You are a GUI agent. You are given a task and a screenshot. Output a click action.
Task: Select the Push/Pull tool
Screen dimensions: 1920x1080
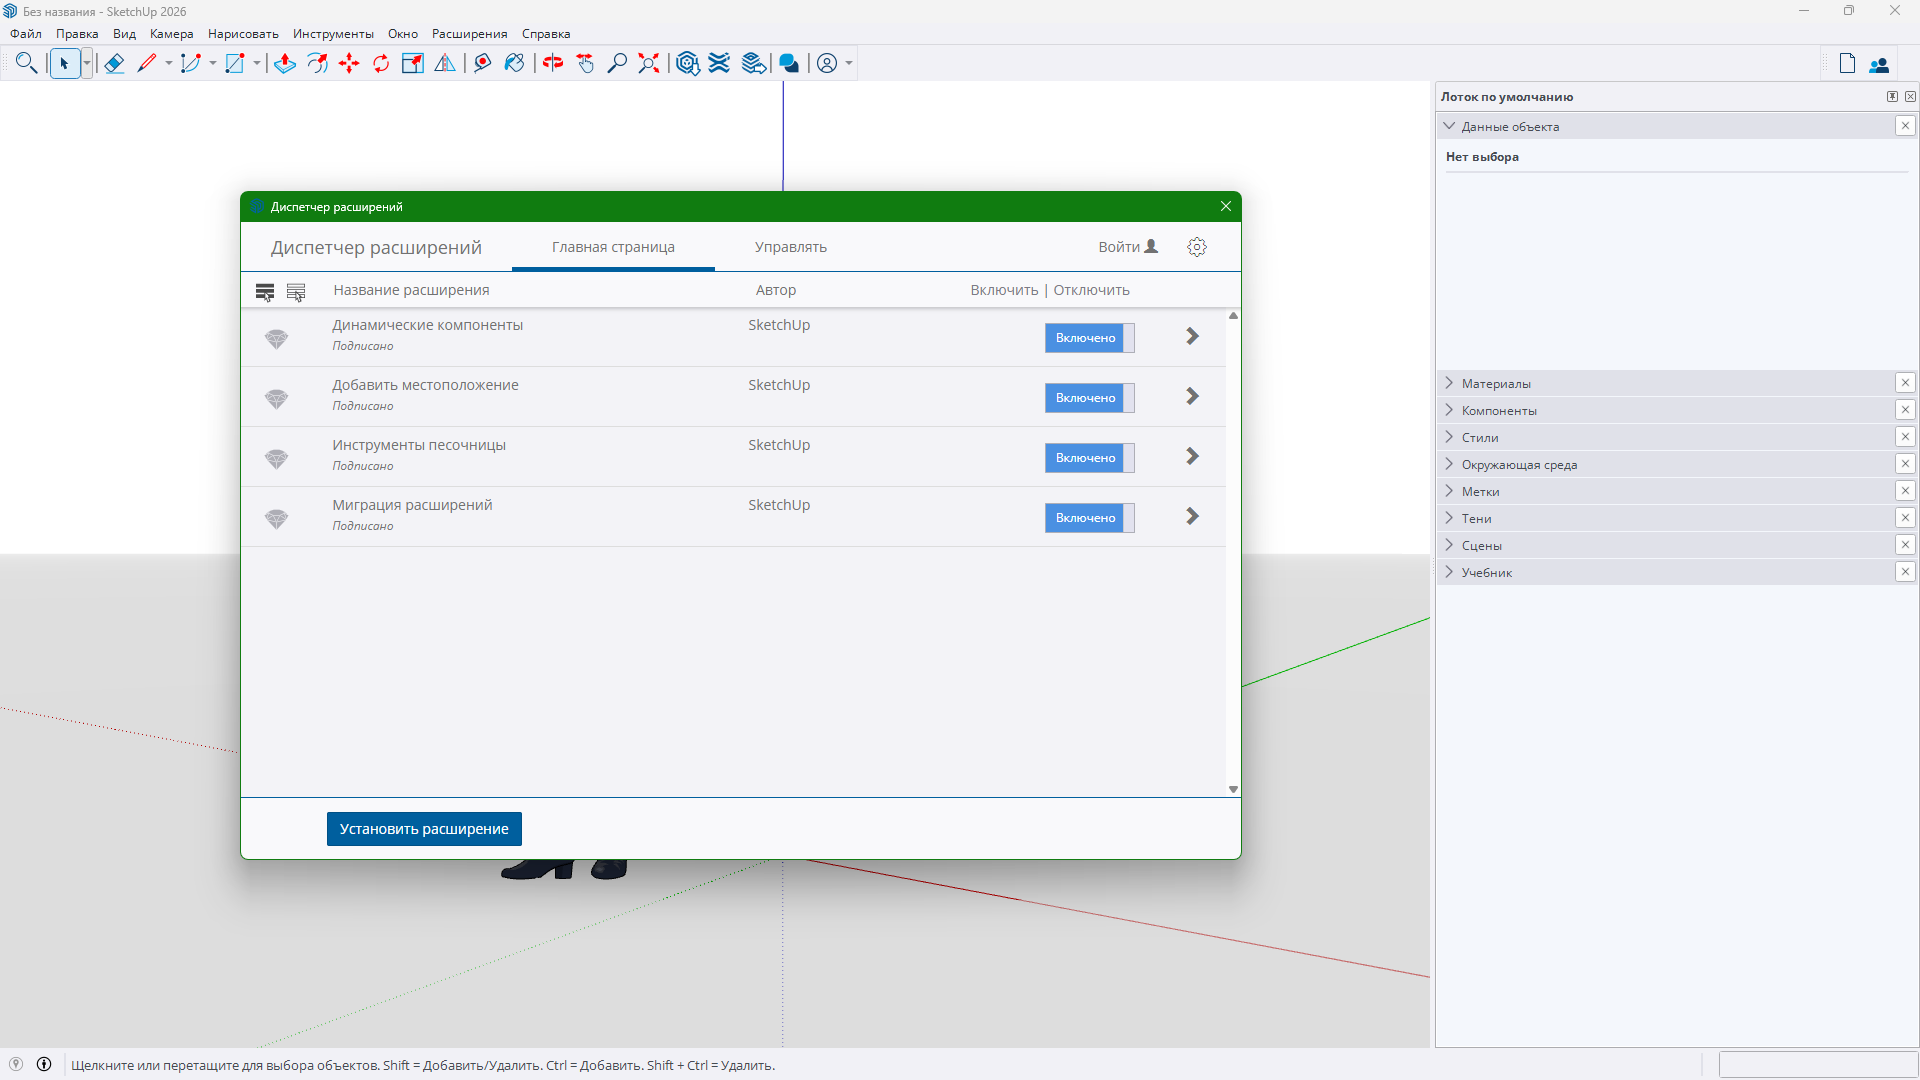285,64
